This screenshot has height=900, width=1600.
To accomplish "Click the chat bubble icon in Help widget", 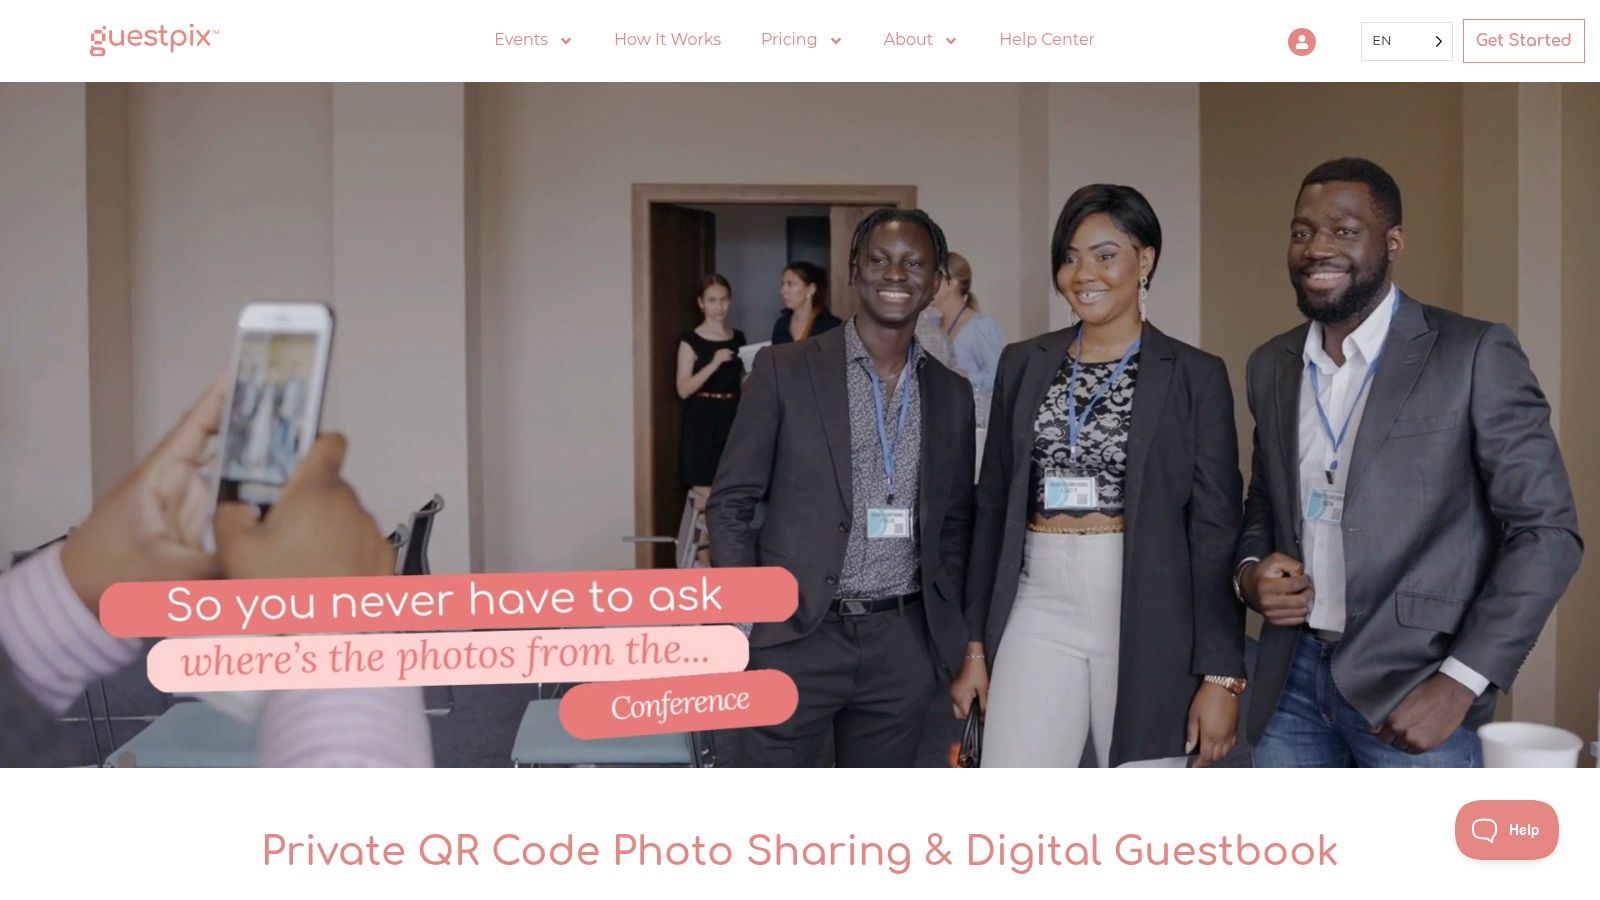I will (x=1484, y=830).
